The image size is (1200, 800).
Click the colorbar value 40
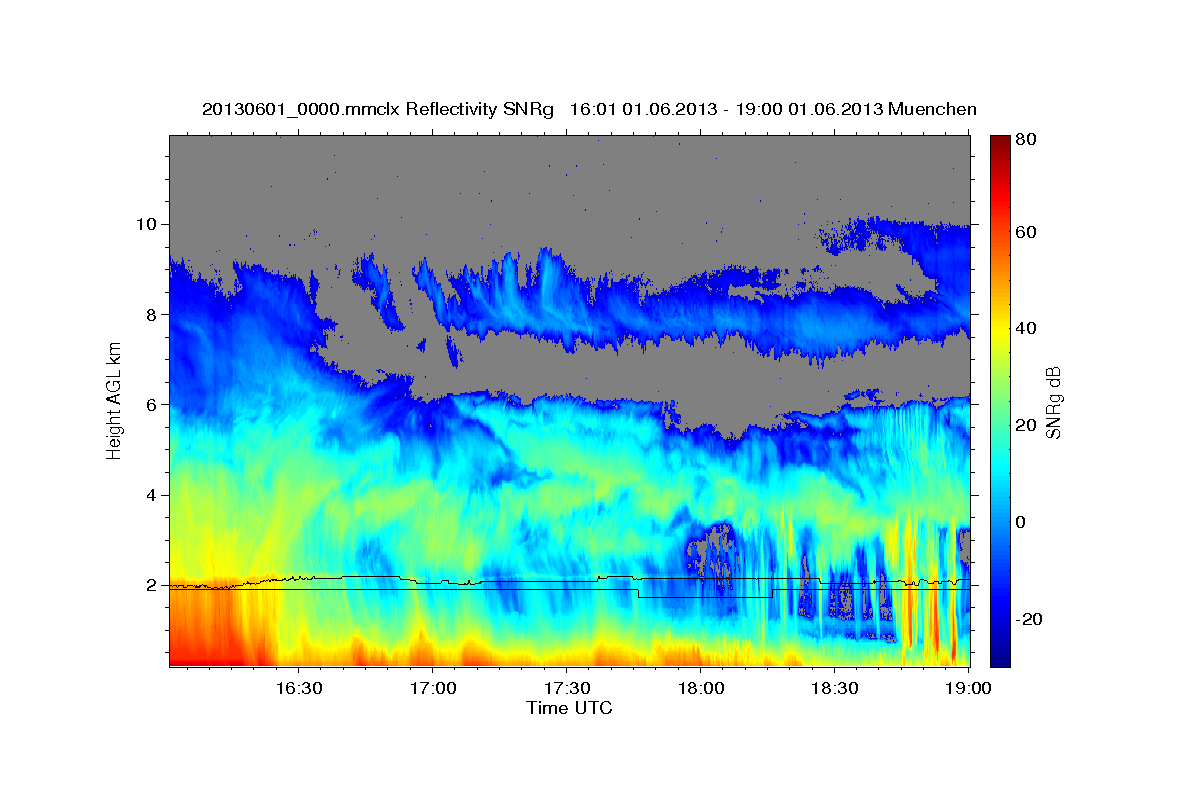[x=1027, y=328]
